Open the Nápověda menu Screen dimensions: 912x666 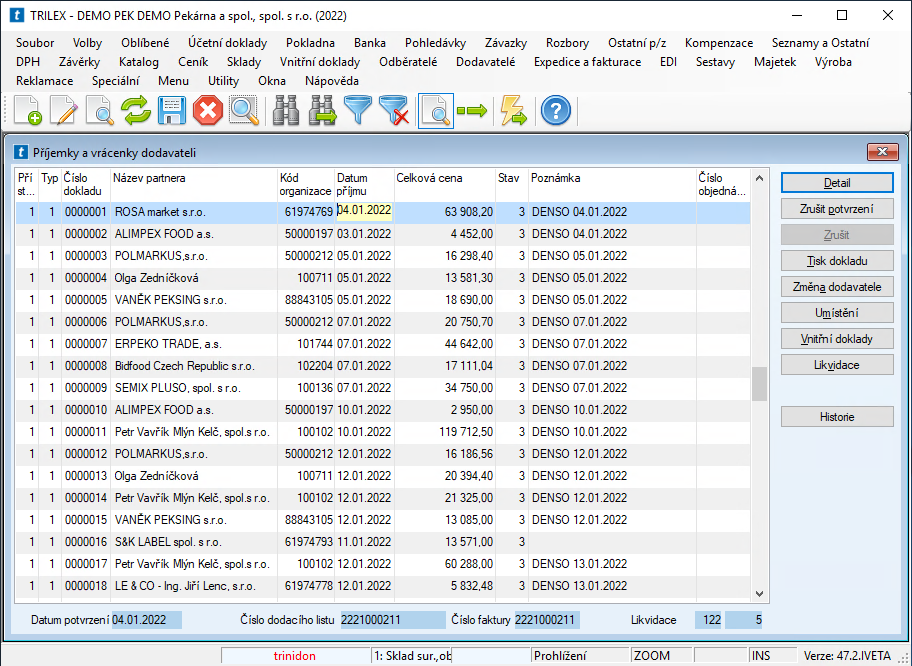[332, 81]
